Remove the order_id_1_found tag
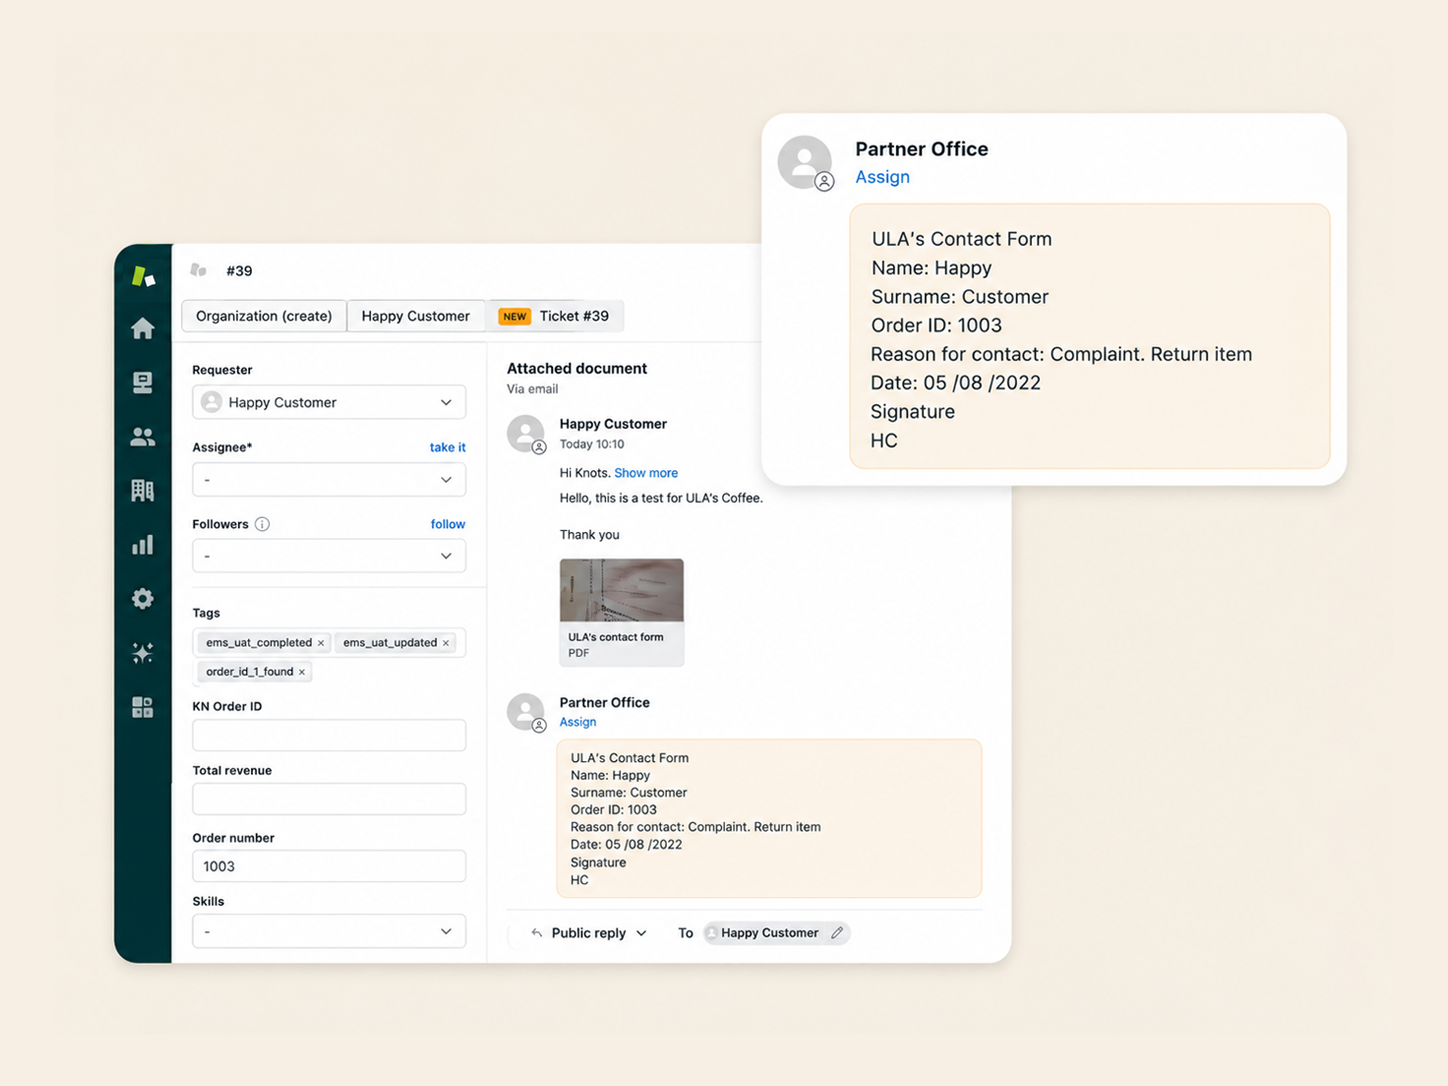This screenshot has width=1448, height=1086. 302,672
